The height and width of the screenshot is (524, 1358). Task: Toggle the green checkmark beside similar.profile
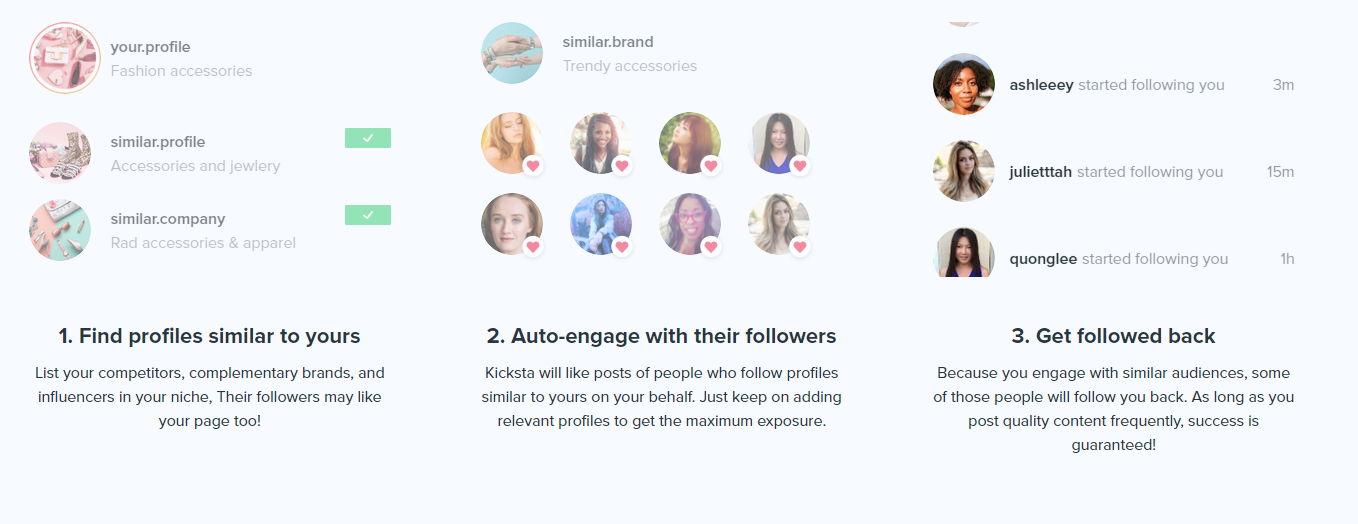[x=367, y=138]
